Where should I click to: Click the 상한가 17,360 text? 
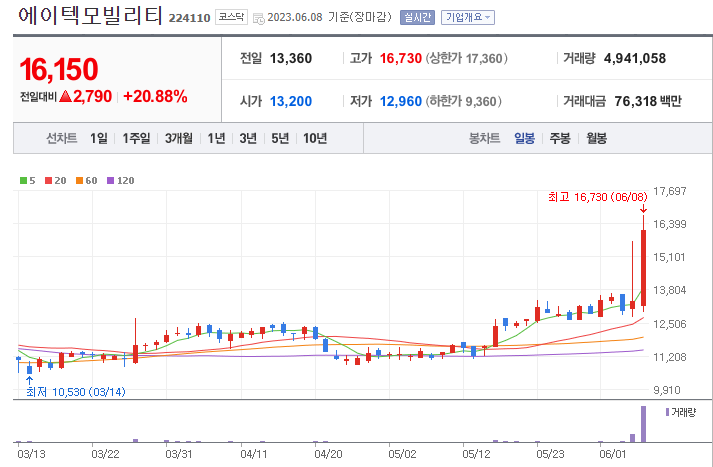[x=467, y=58]
